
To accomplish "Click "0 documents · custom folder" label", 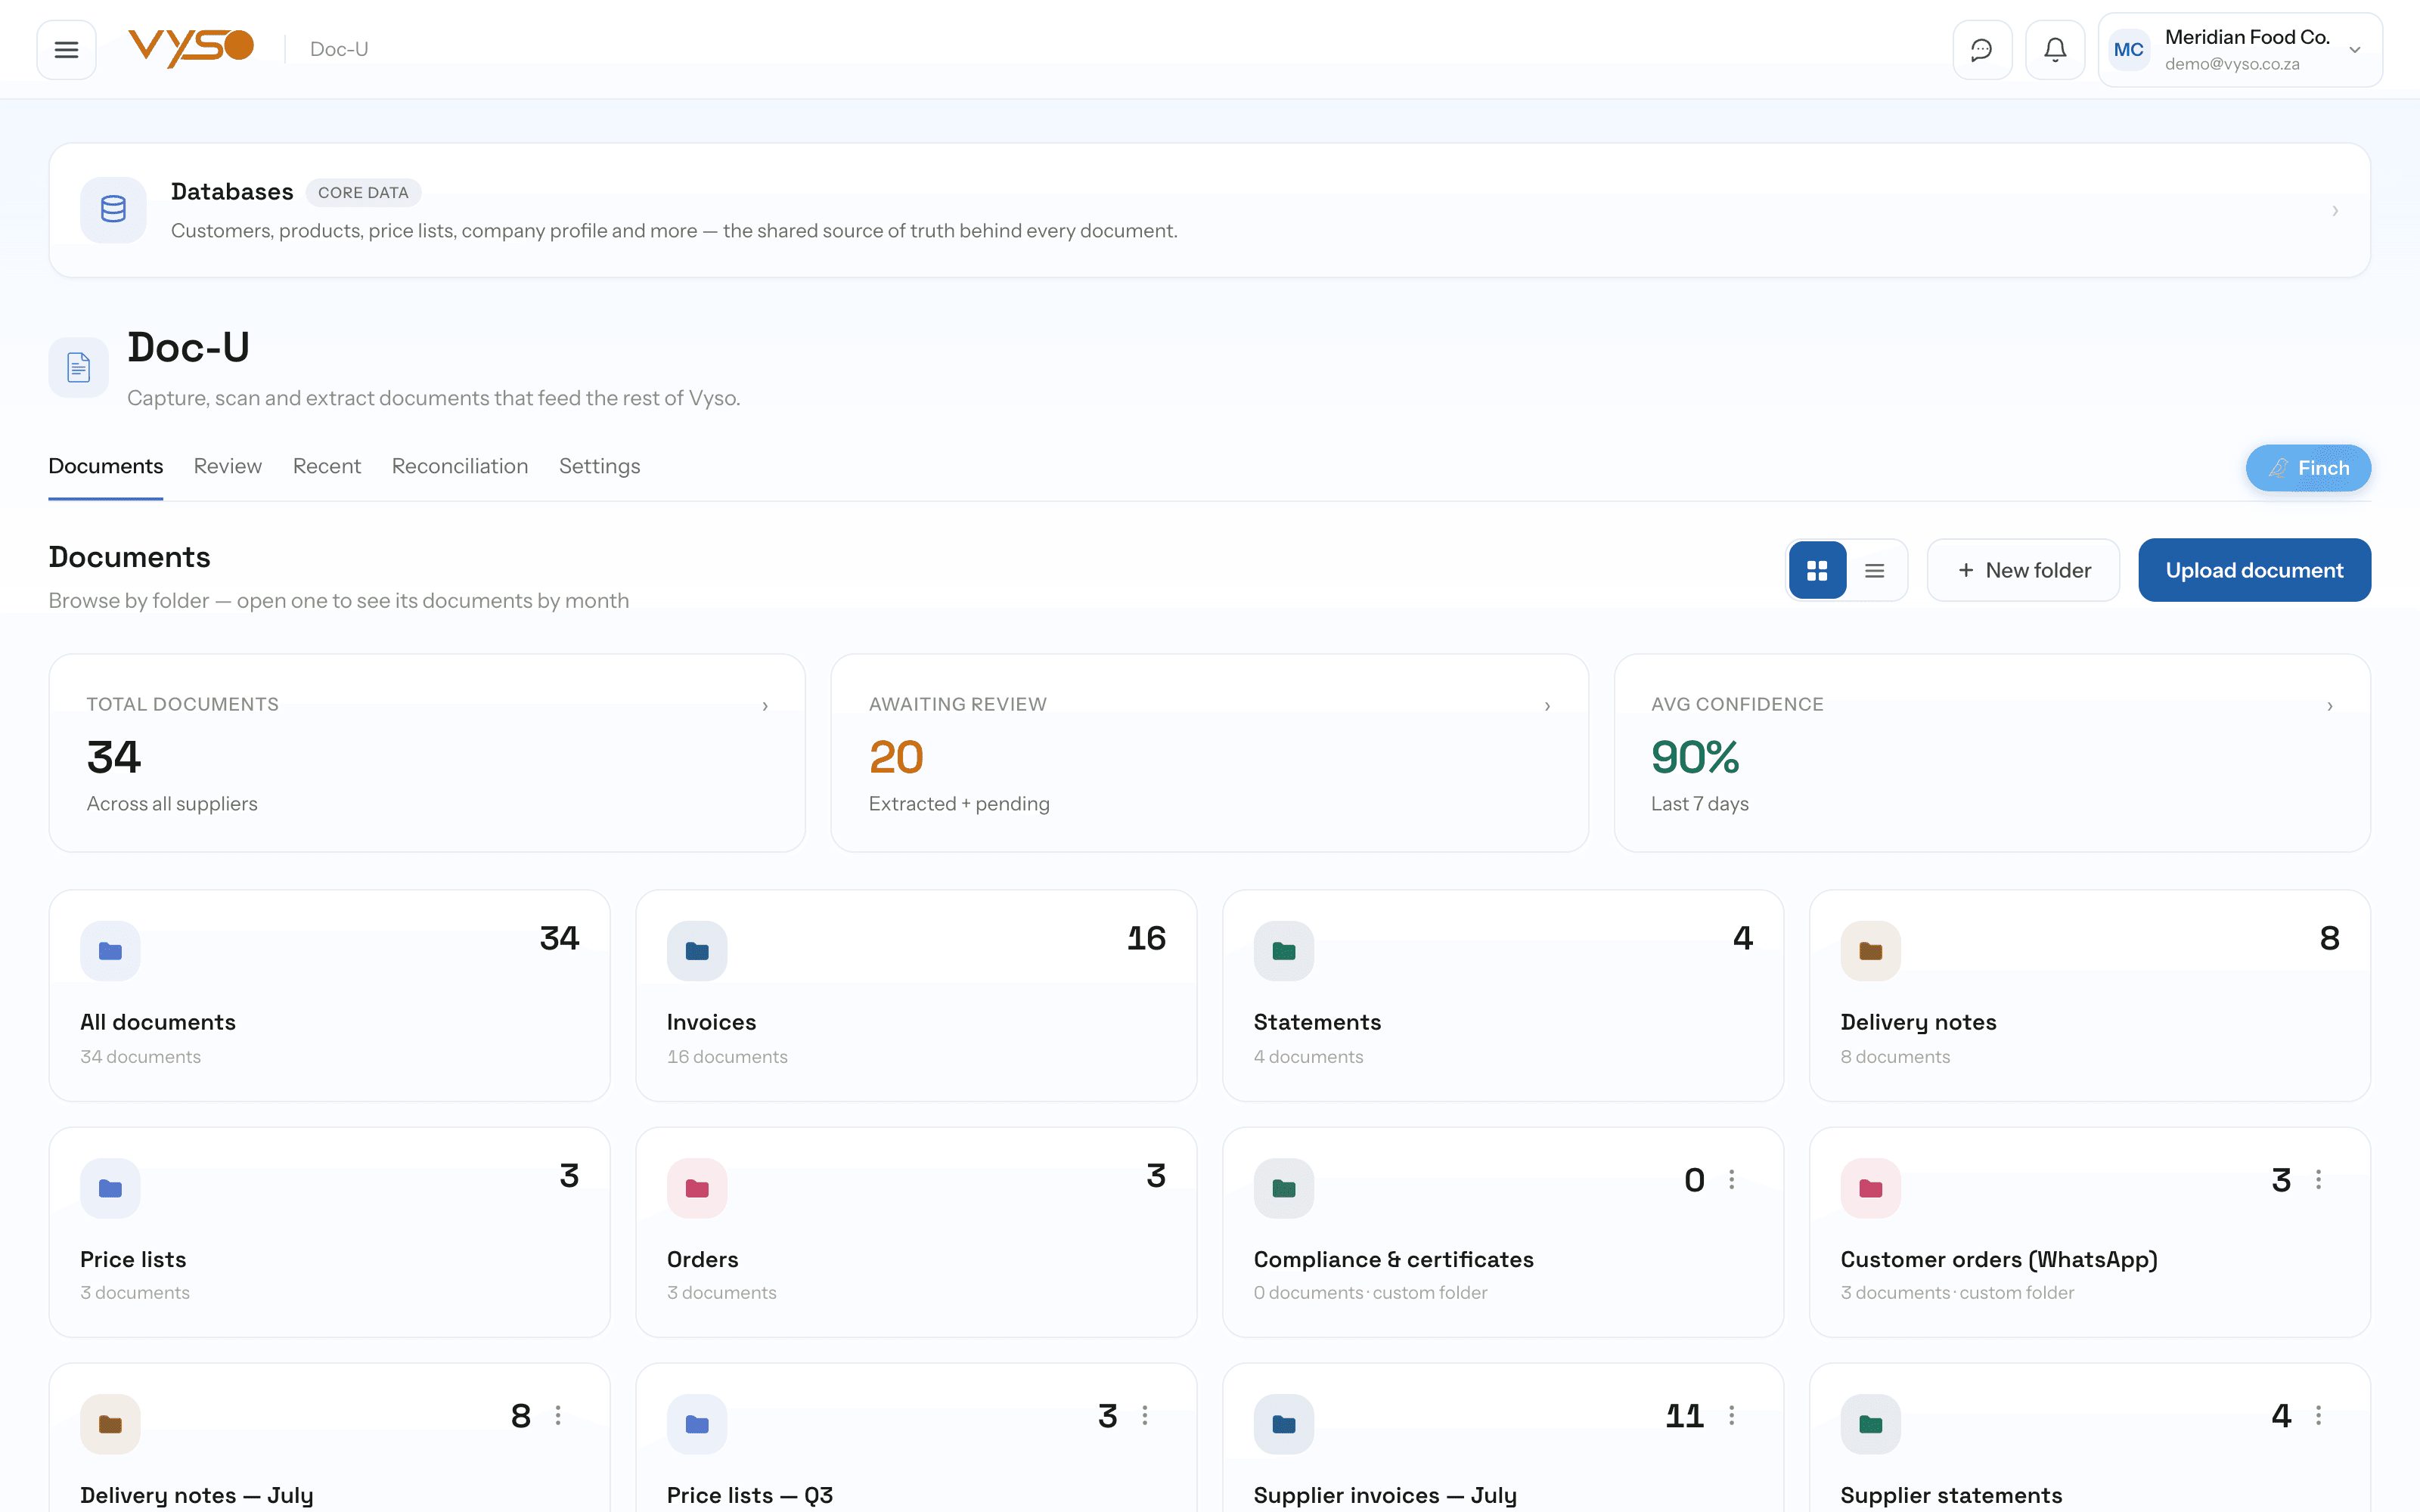I will click(x=1370, y=1293).
